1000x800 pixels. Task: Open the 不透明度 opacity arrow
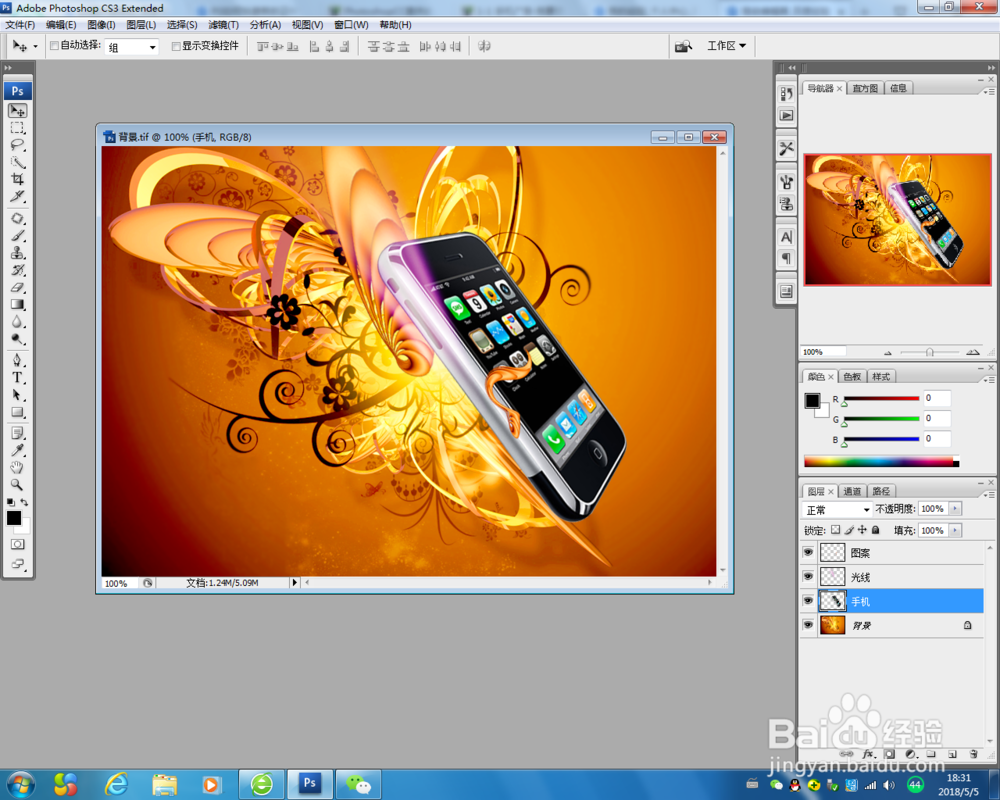(955, 509)
